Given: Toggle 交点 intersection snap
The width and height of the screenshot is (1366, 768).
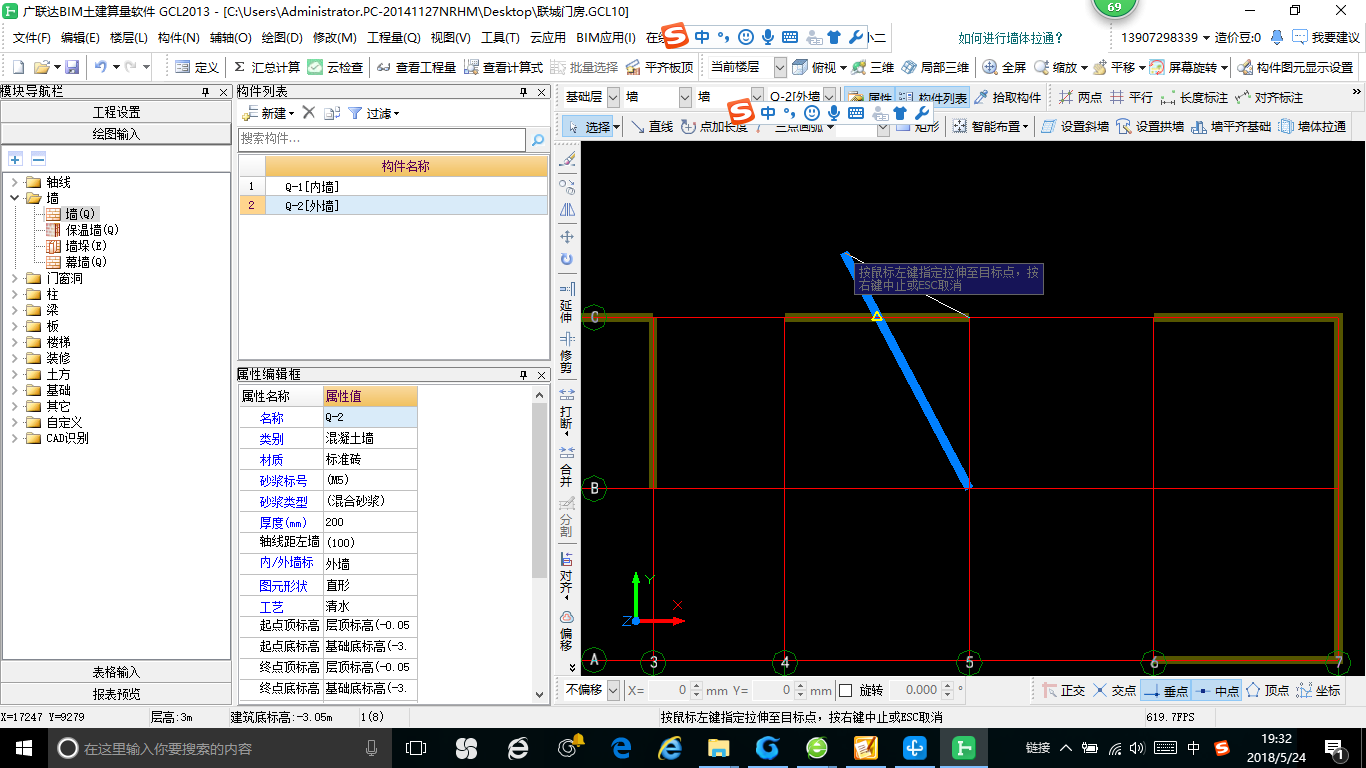Looking at the screenshot, I should point(1115,690).
